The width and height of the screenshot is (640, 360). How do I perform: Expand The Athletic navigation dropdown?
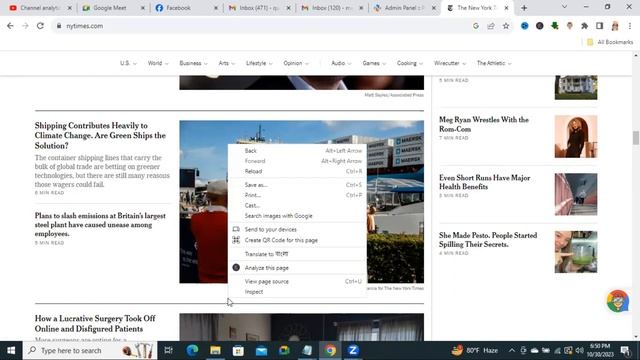[494, 63]
